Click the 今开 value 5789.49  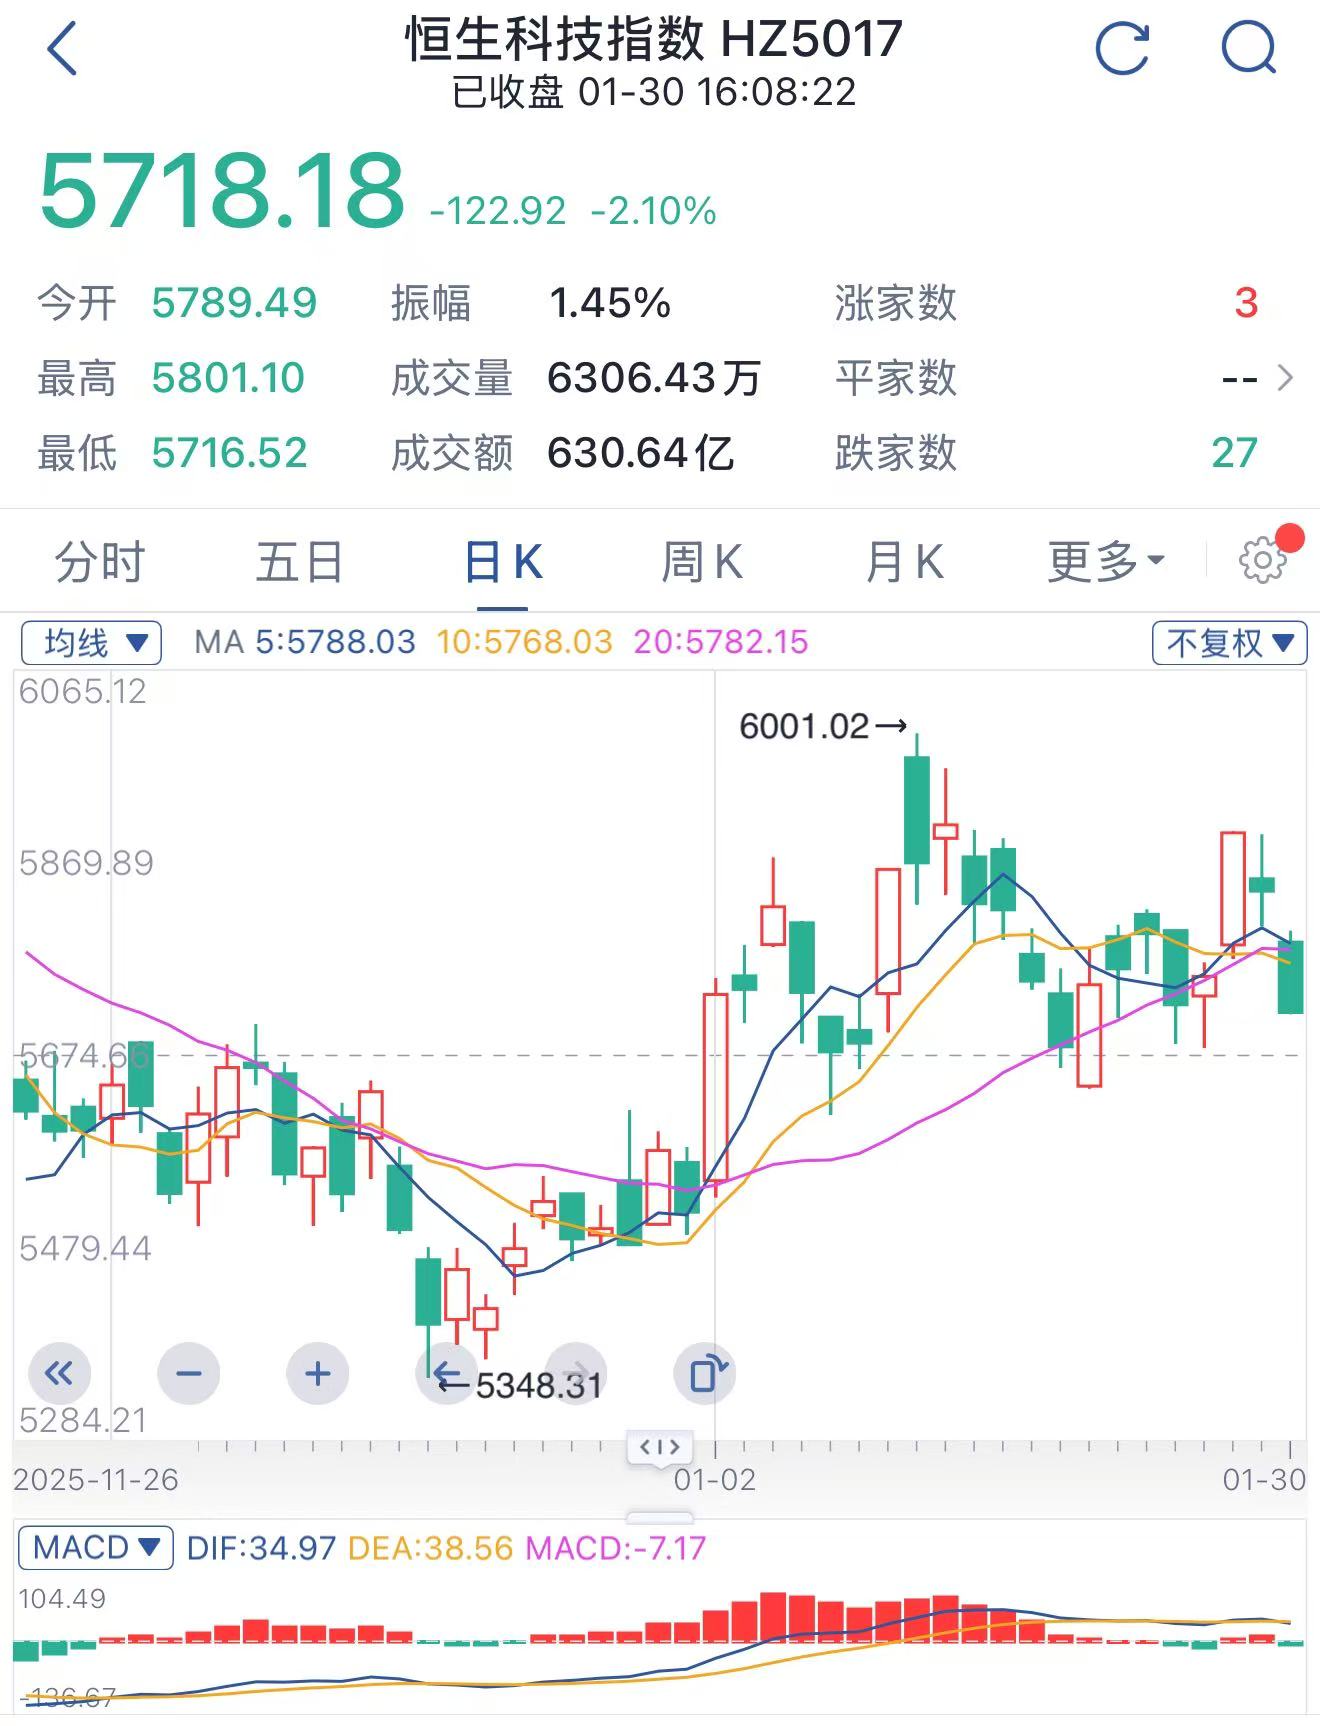(234, 303)
